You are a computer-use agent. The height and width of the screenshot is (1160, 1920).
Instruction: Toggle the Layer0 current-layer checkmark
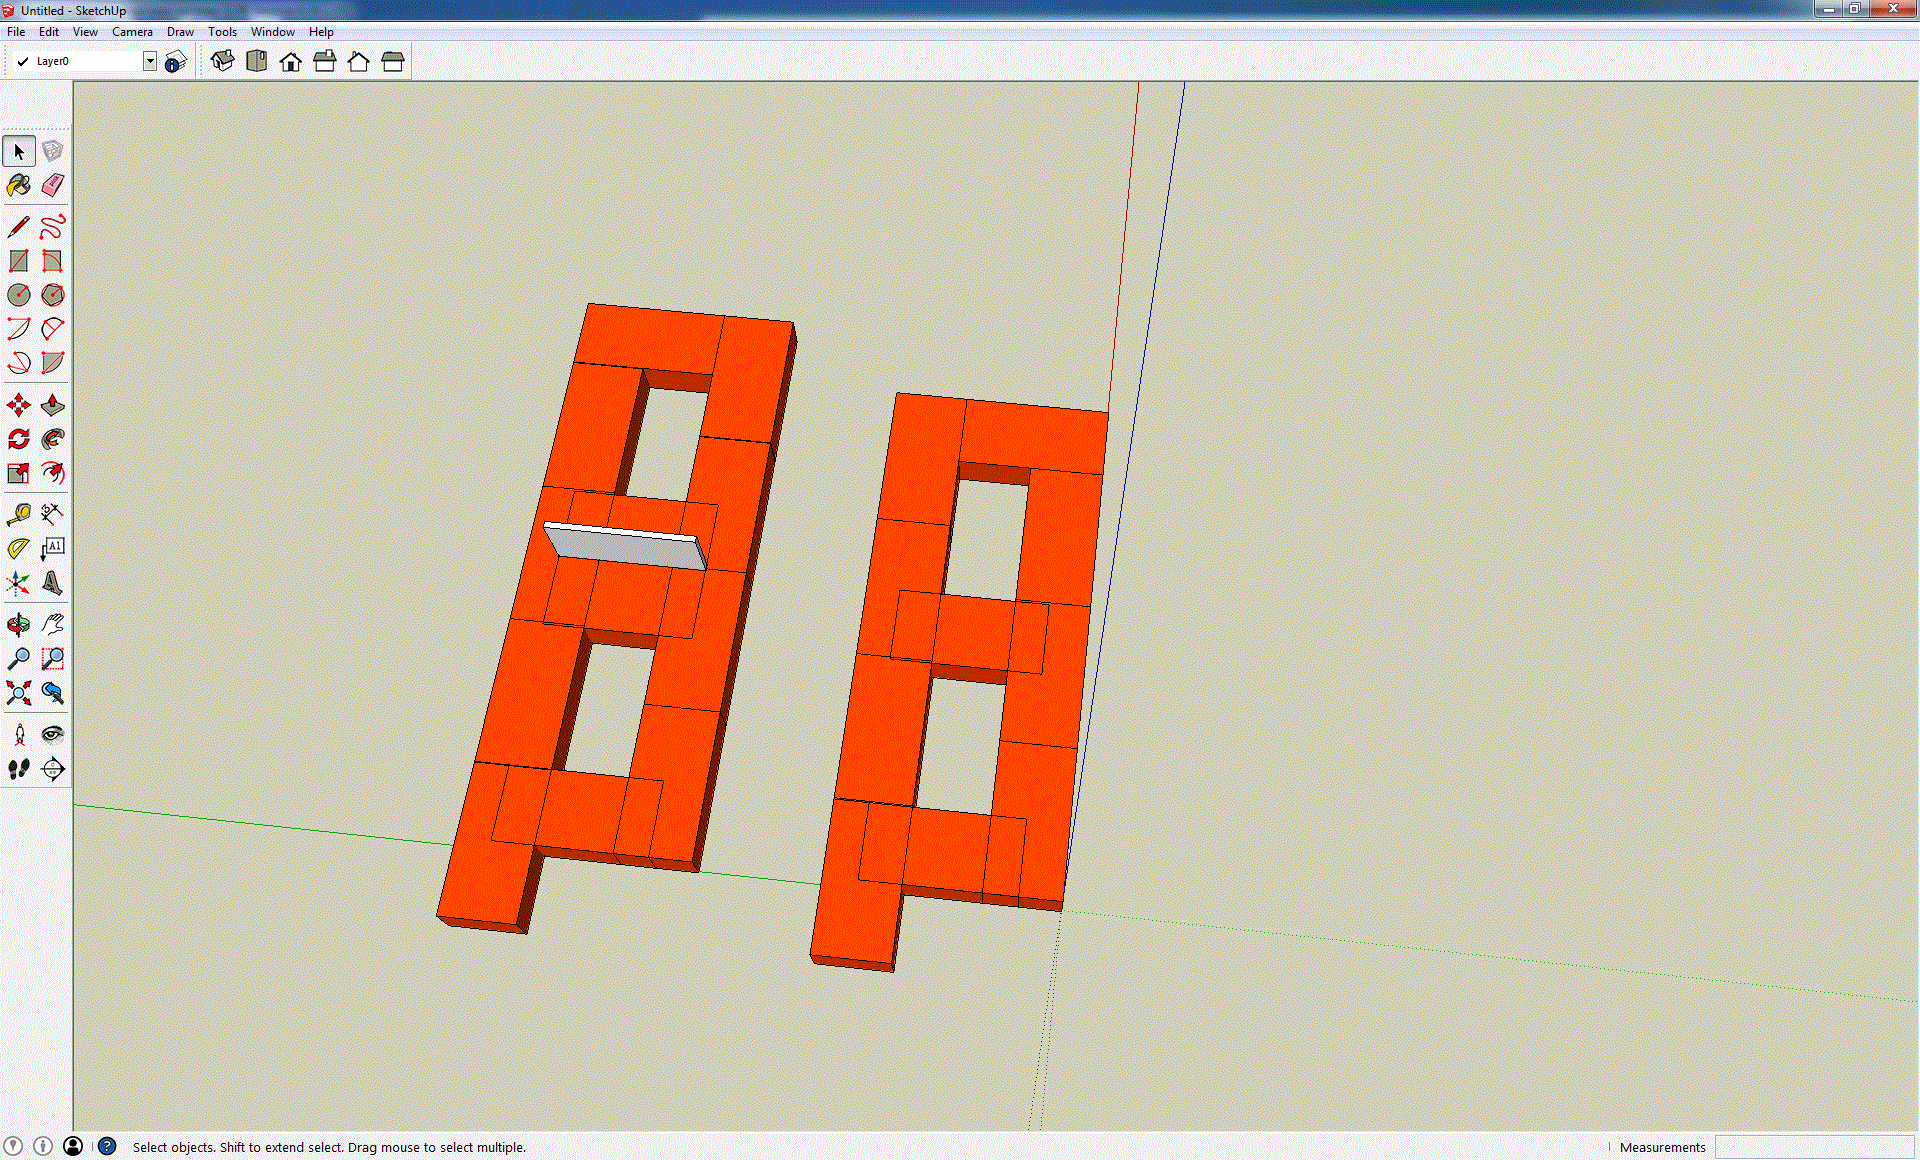click(23, 62)
